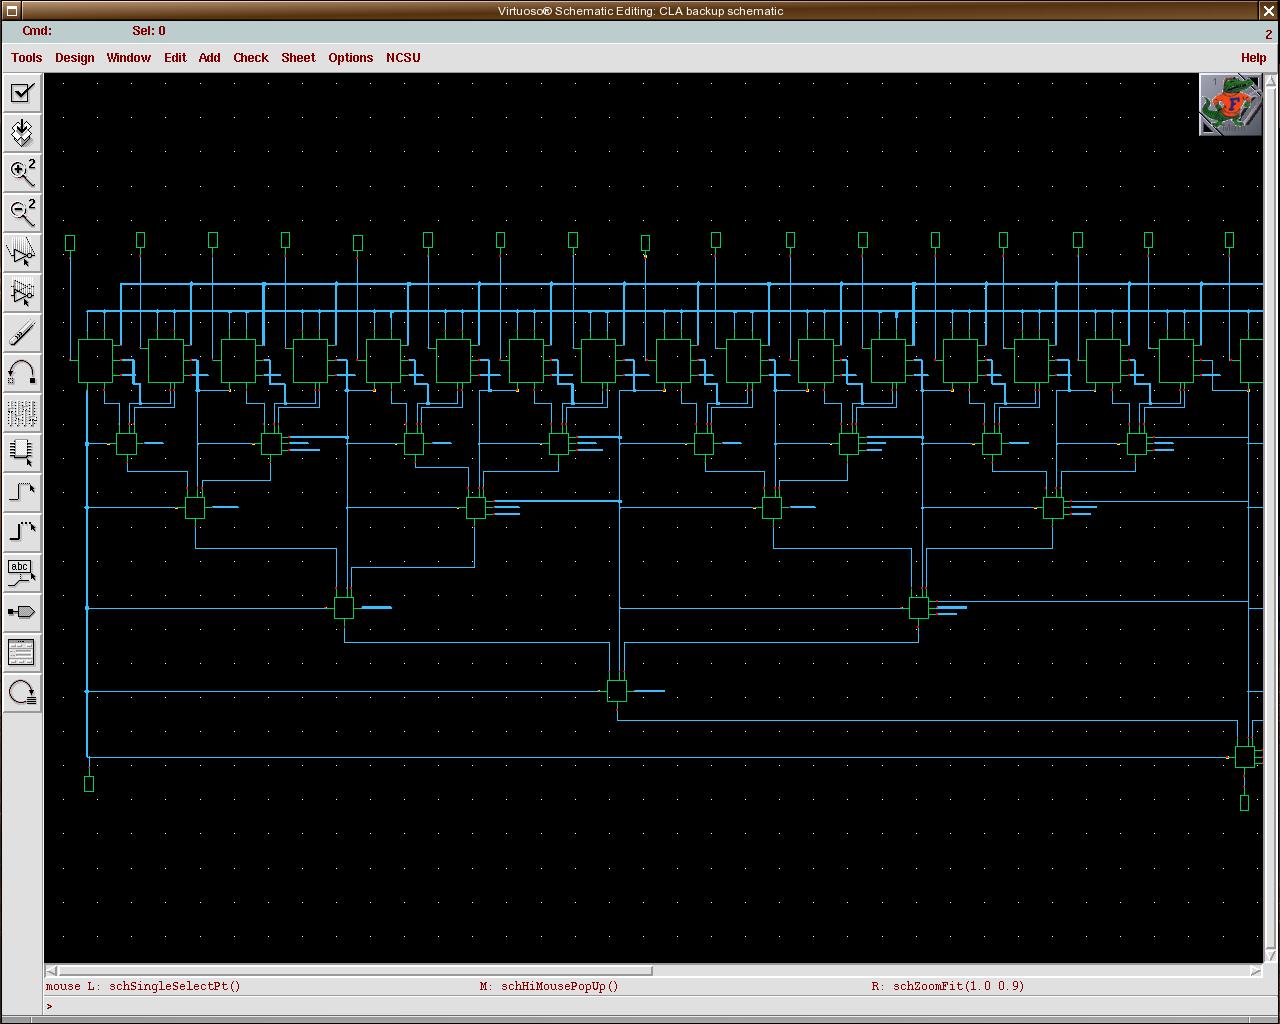This screenshot has width=1280, height=1024.
Task: Click the right scroll arrow at bottom
Action: (x=1256, y=970)
